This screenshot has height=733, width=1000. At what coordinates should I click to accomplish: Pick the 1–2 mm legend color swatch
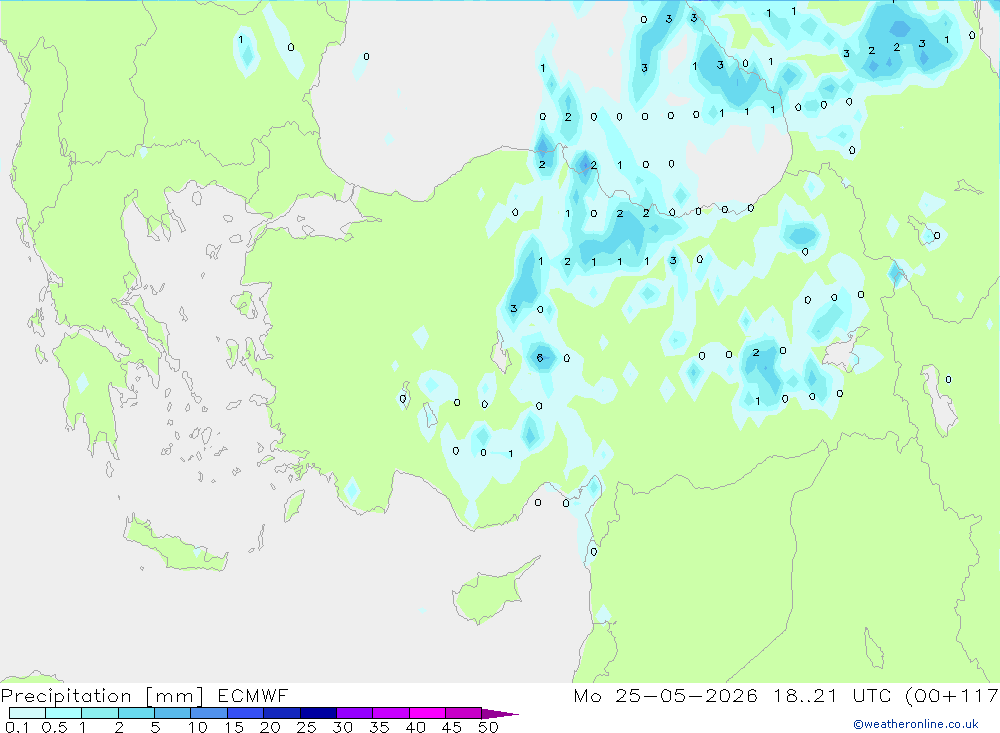pos(99,713)
